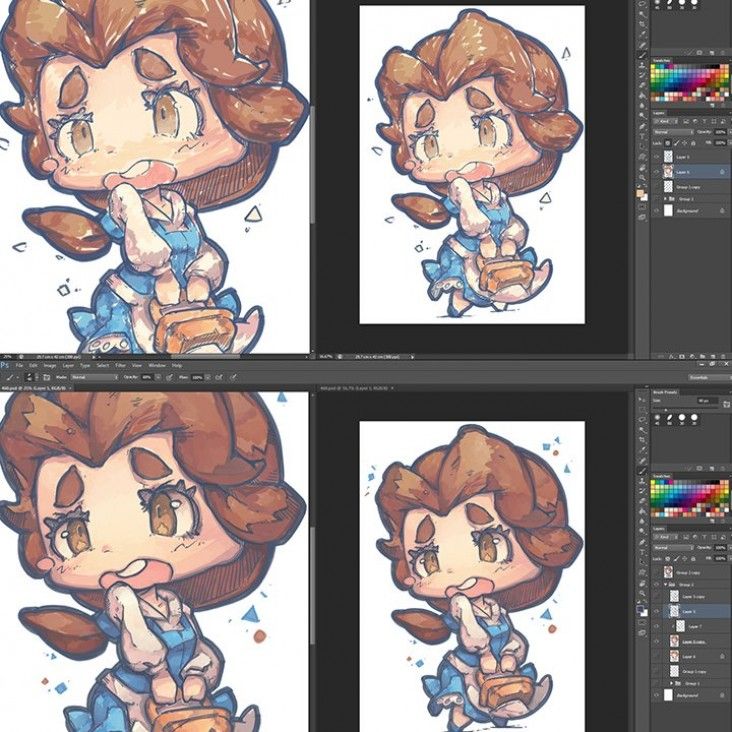Collapse Group 2 in lower Layers panel

(x=666, y=585)
